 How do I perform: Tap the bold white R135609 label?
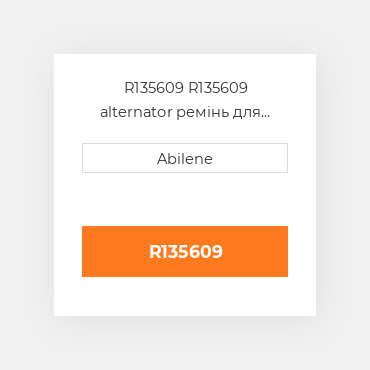coord(186,252)
